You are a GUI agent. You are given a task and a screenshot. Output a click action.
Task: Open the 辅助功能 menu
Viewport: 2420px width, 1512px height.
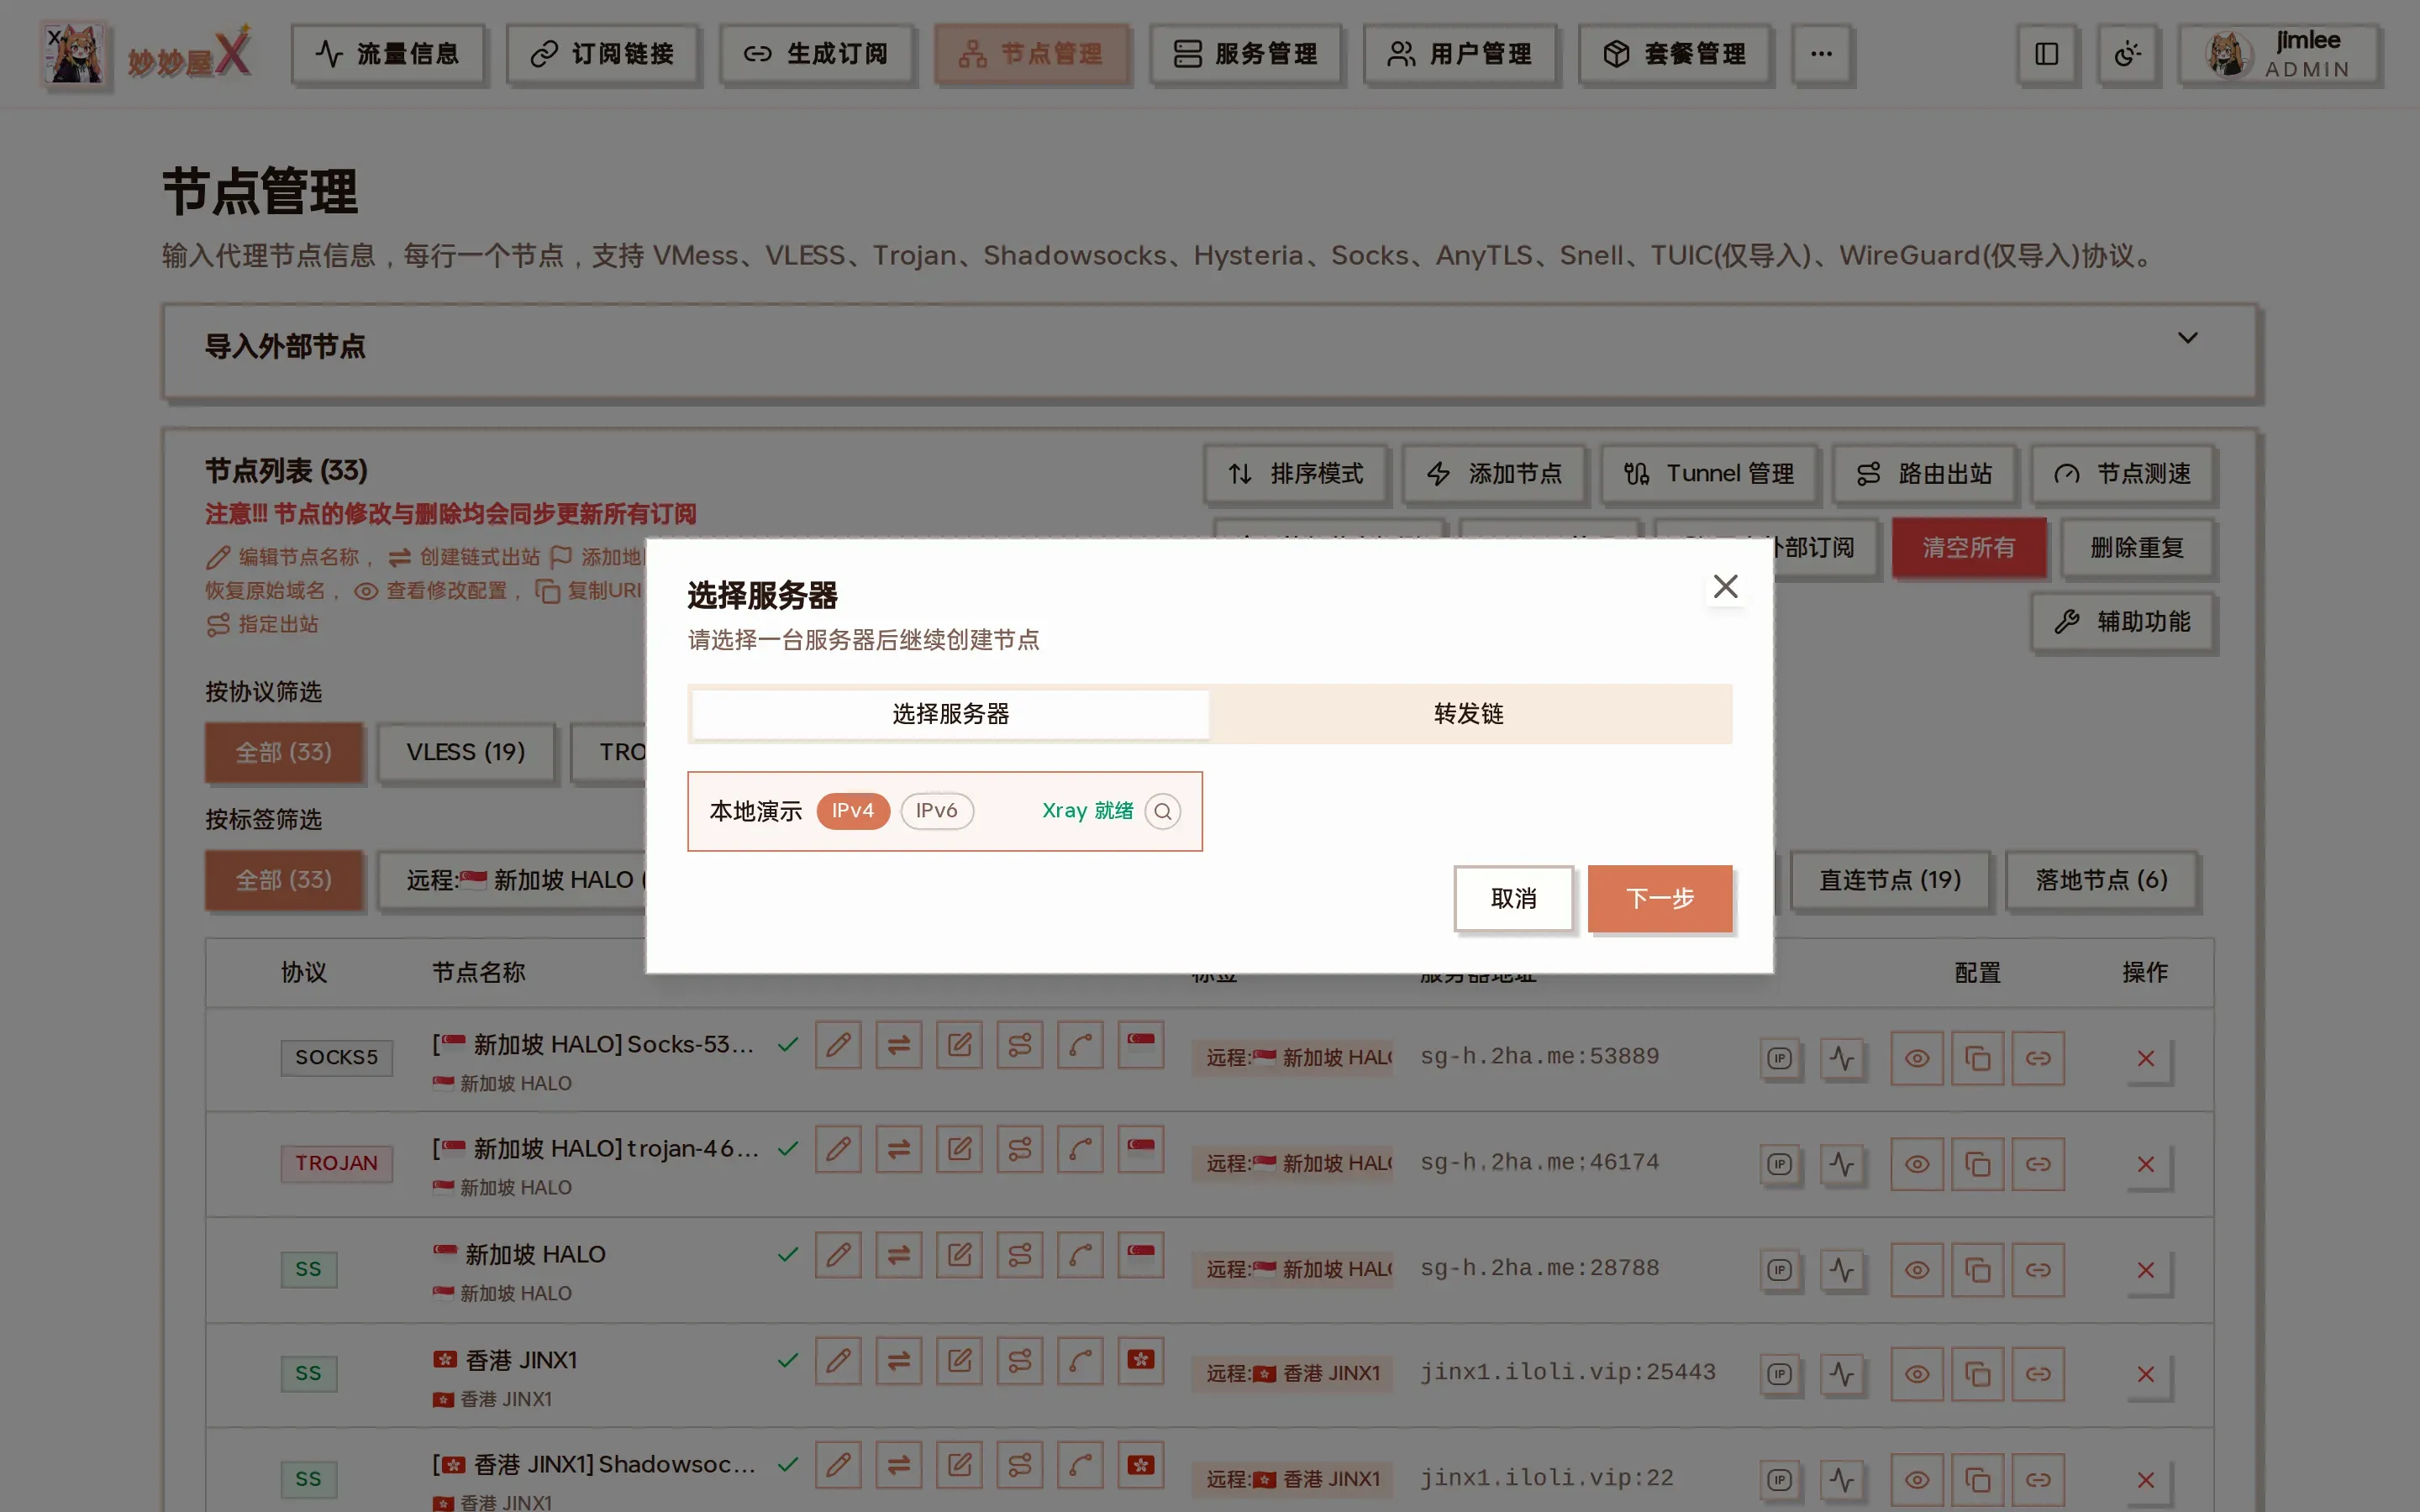pyautogui.click(x=2122, y=621)
